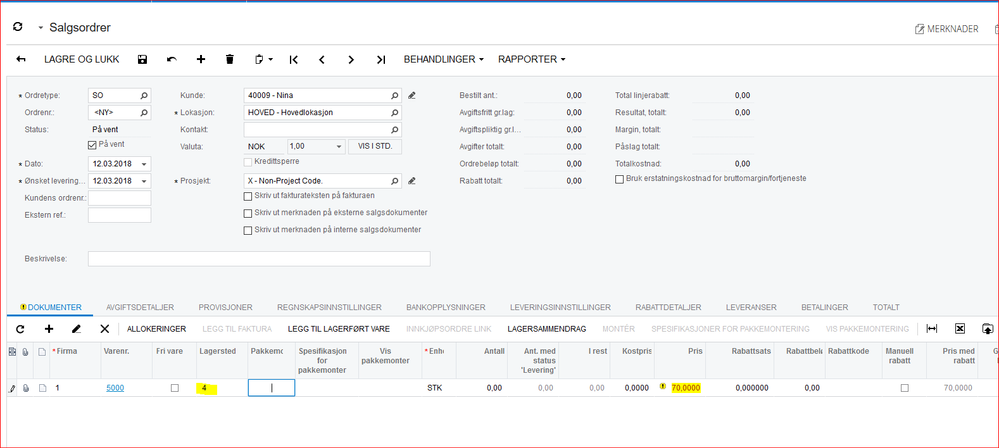
Task: Expand the RAPPORTER menu
Action: [531, 60]
